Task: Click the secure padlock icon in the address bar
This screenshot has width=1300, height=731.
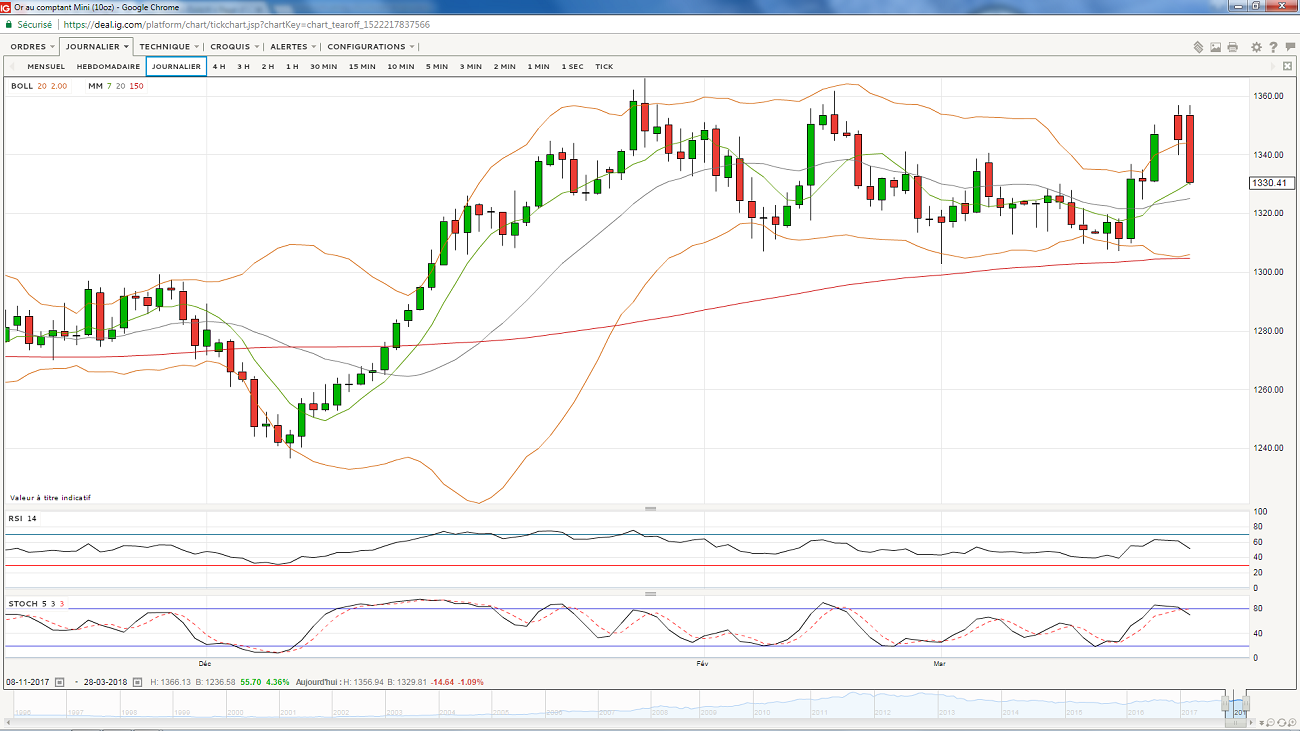Action: [9, 24]
